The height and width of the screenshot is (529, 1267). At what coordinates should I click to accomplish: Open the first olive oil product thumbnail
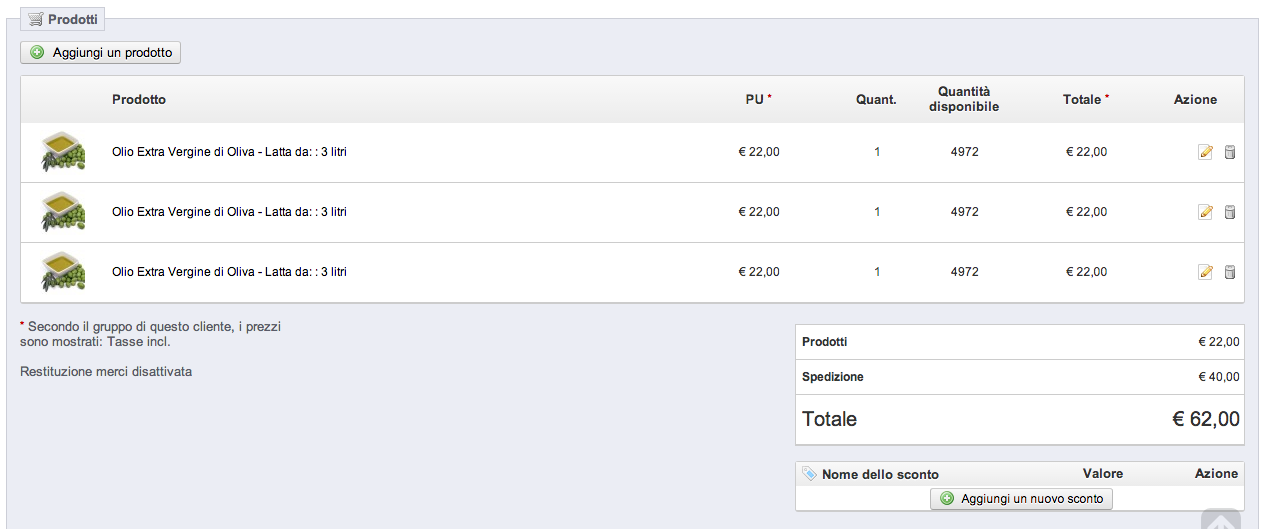[x=62, y=152]
